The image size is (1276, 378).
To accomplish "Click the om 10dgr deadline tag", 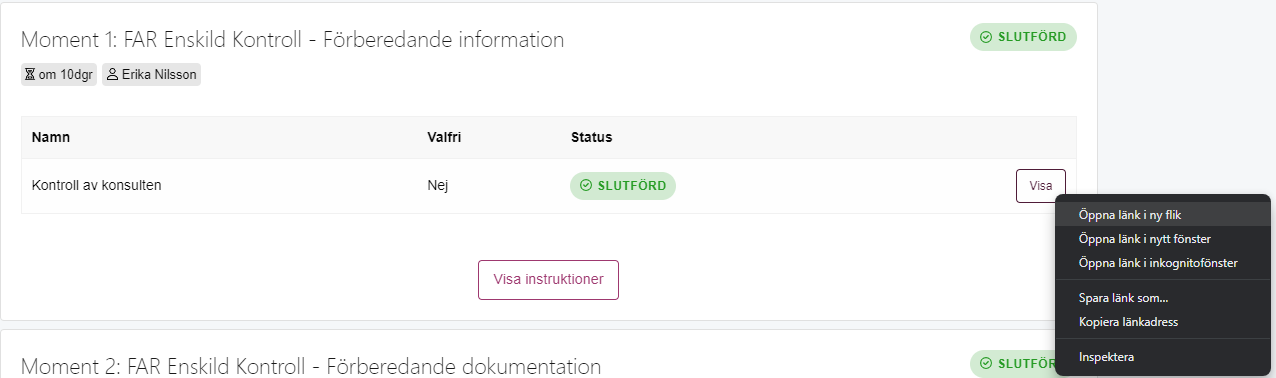I will [59, 75].
